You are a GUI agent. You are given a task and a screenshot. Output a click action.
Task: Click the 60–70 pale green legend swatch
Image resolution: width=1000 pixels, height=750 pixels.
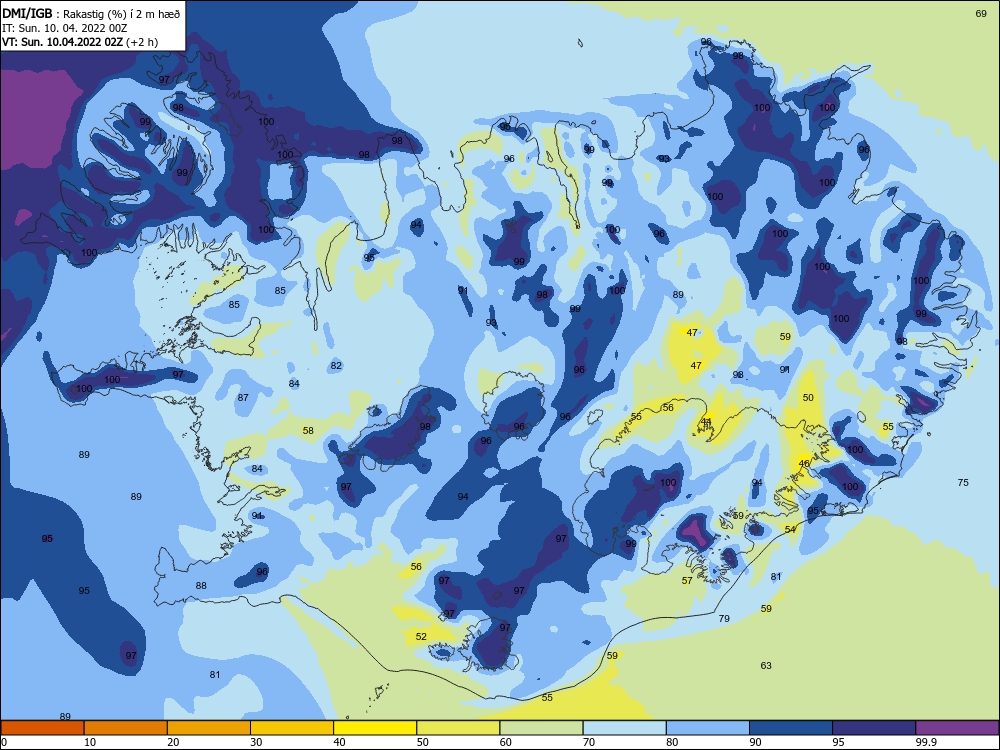tap(541, 728)
